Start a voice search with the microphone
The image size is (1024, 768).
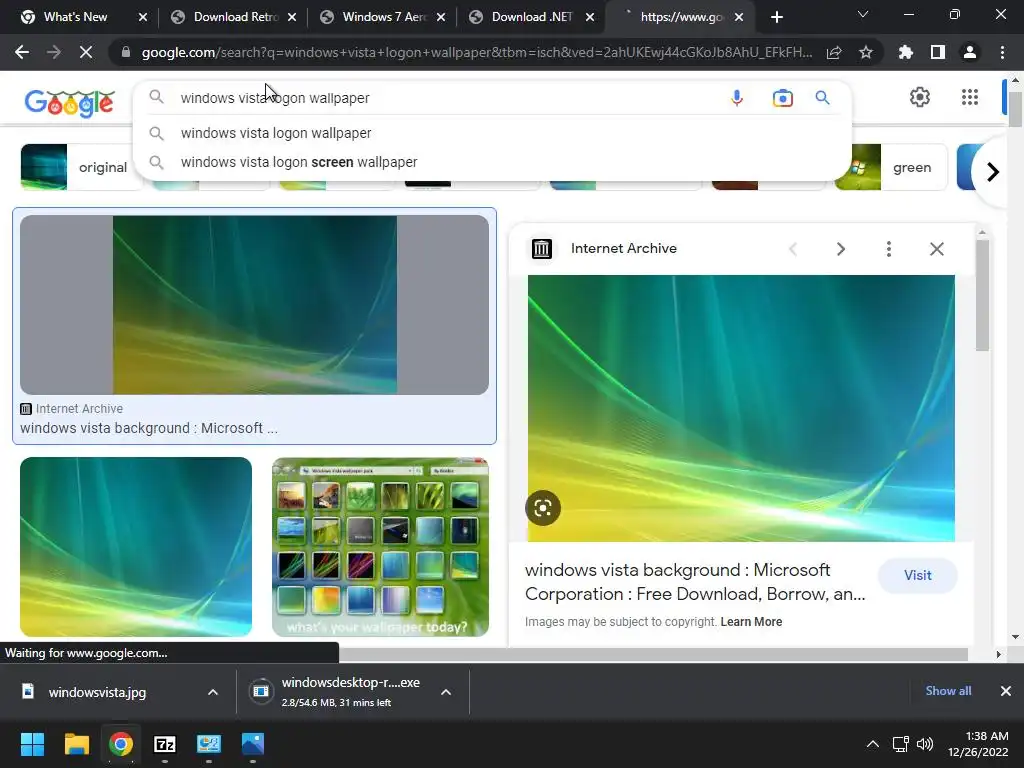coord(737,98)
